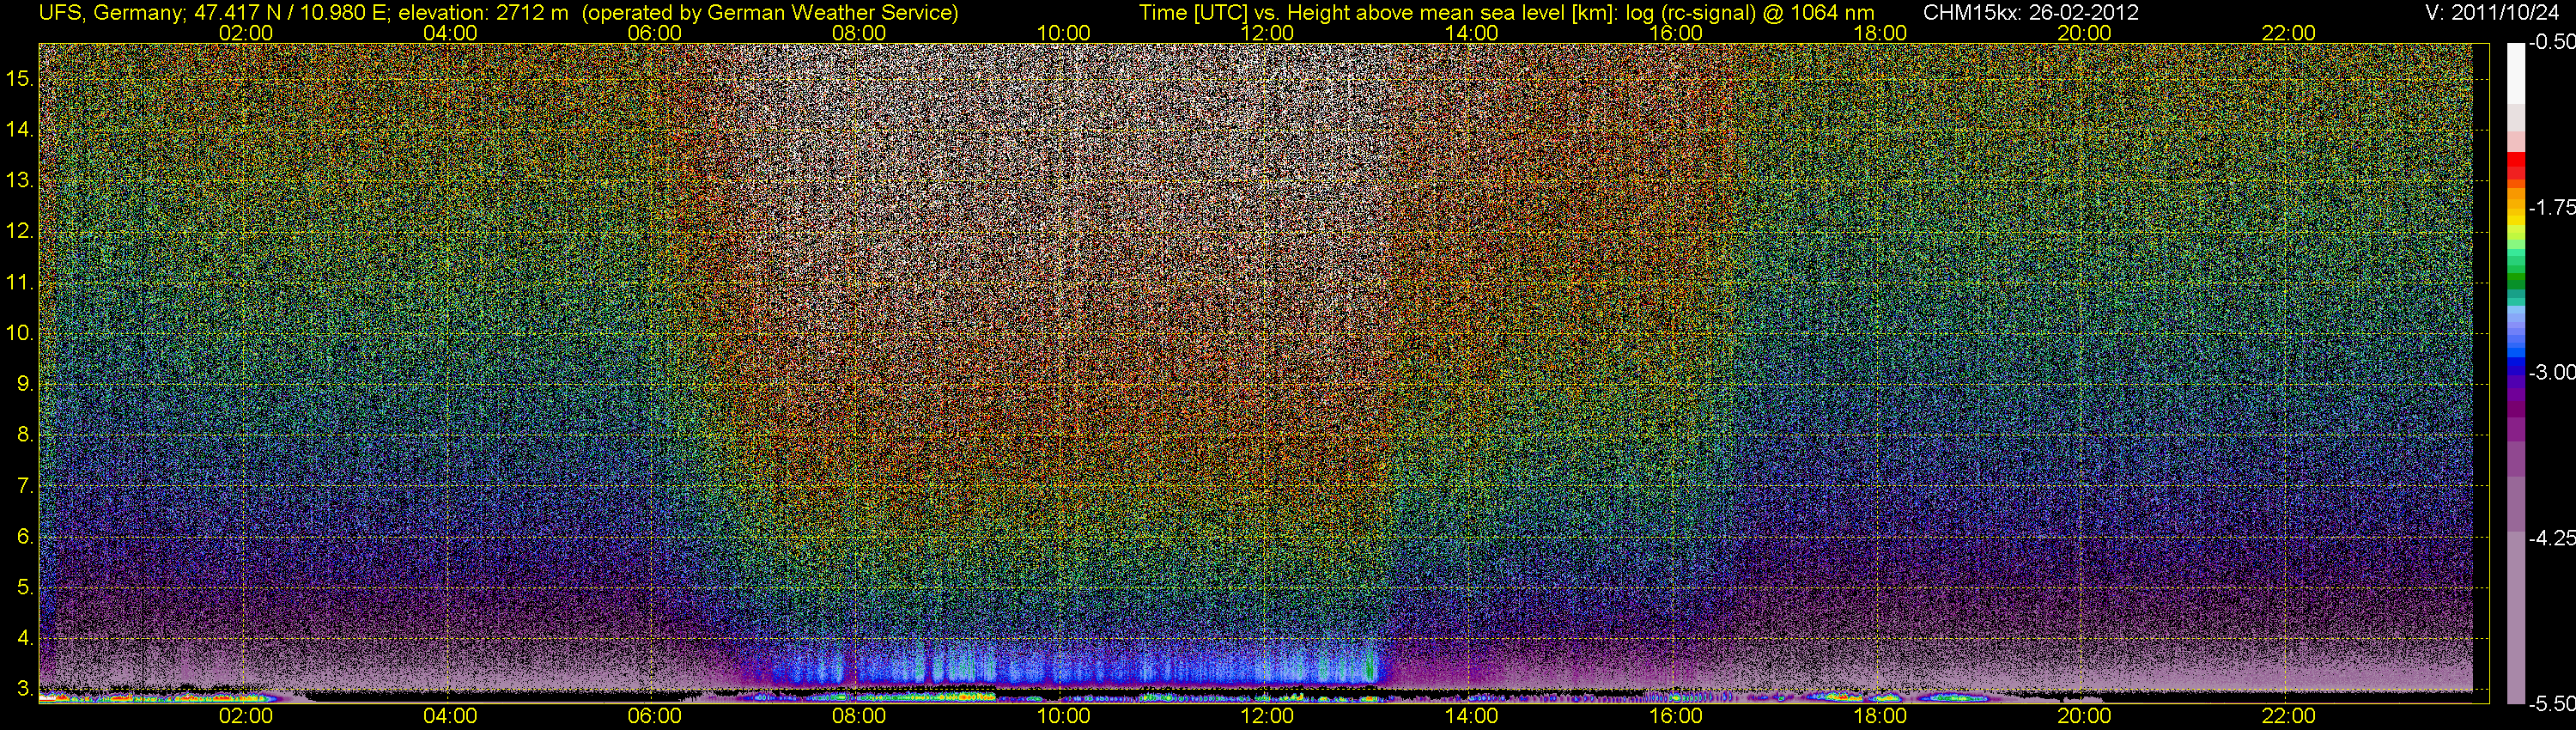Click the 18:00 label on the bottom time axis
Image resolution: width=2576 pixels, height=730 pixels.
(x=1879, y=716)
